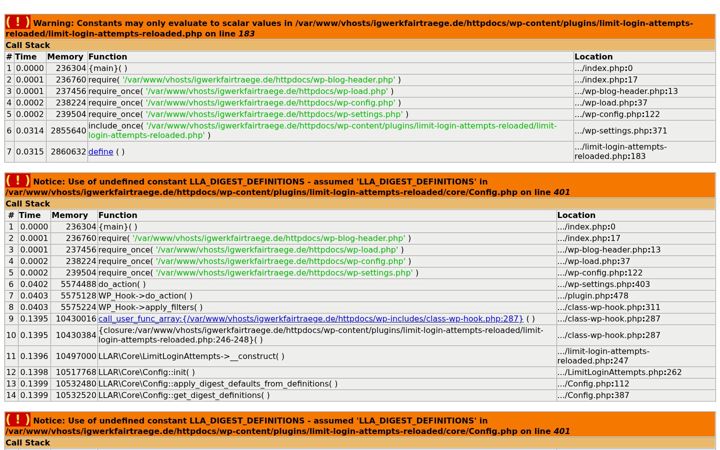Click time value 0.0402
Viewport: 720px width, 450px height.
point(34,284)
